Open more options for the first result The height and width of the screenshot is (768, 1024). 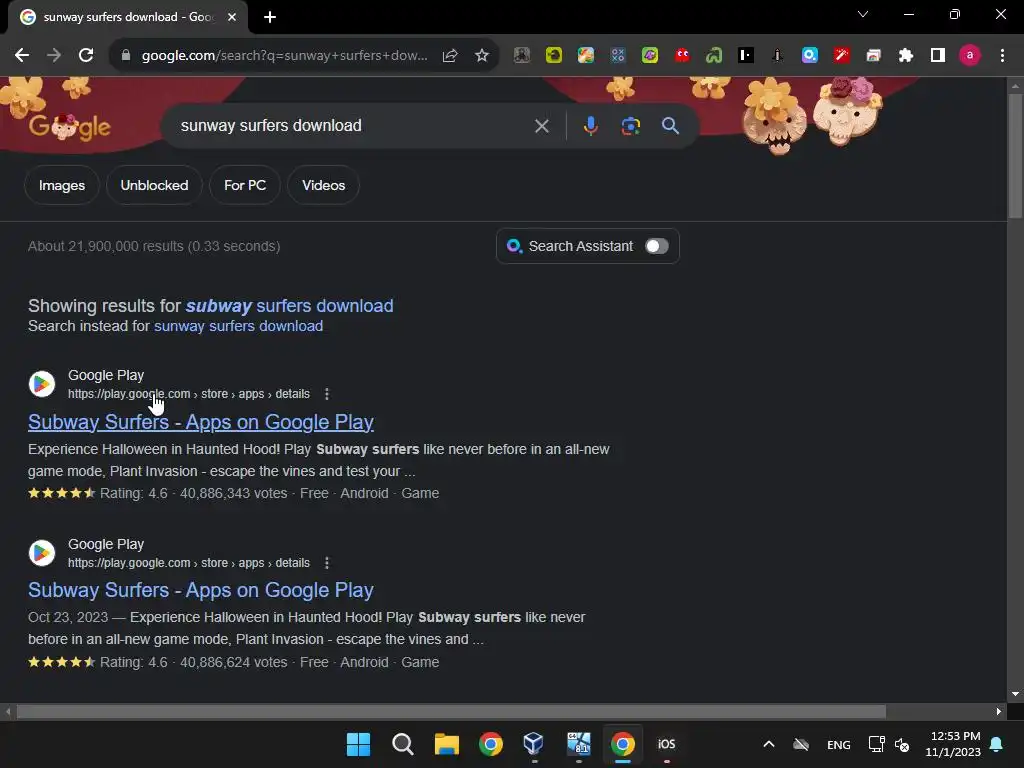click(327, 394)
